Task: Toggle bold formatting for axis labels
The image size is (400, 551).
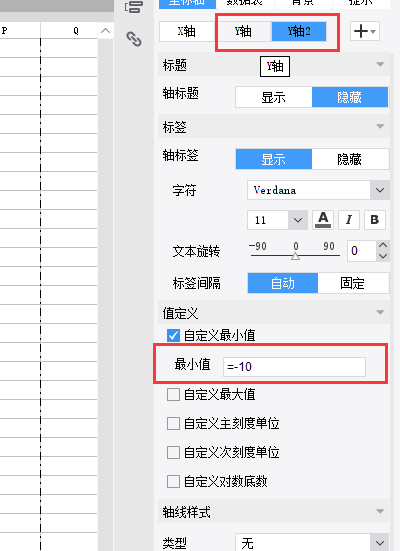Action: [375, 220]
